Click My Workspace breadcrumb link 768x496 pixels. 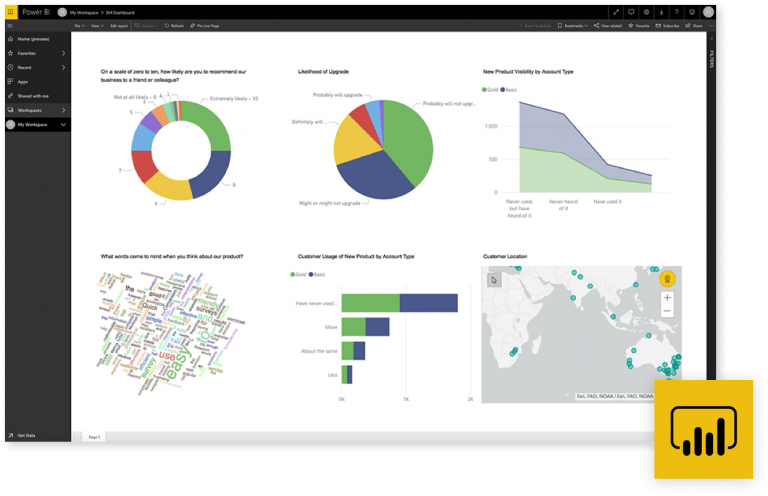coord(84,13)
